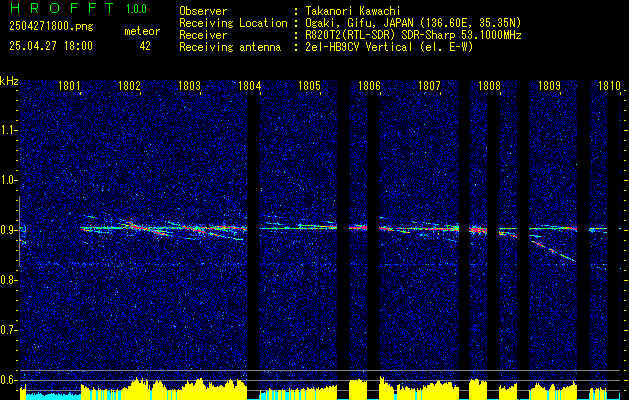The width and height of the screenshot is (629, 400).
Task: Click the 0.6 kHz axis label
Action: (x=9, y=380)
